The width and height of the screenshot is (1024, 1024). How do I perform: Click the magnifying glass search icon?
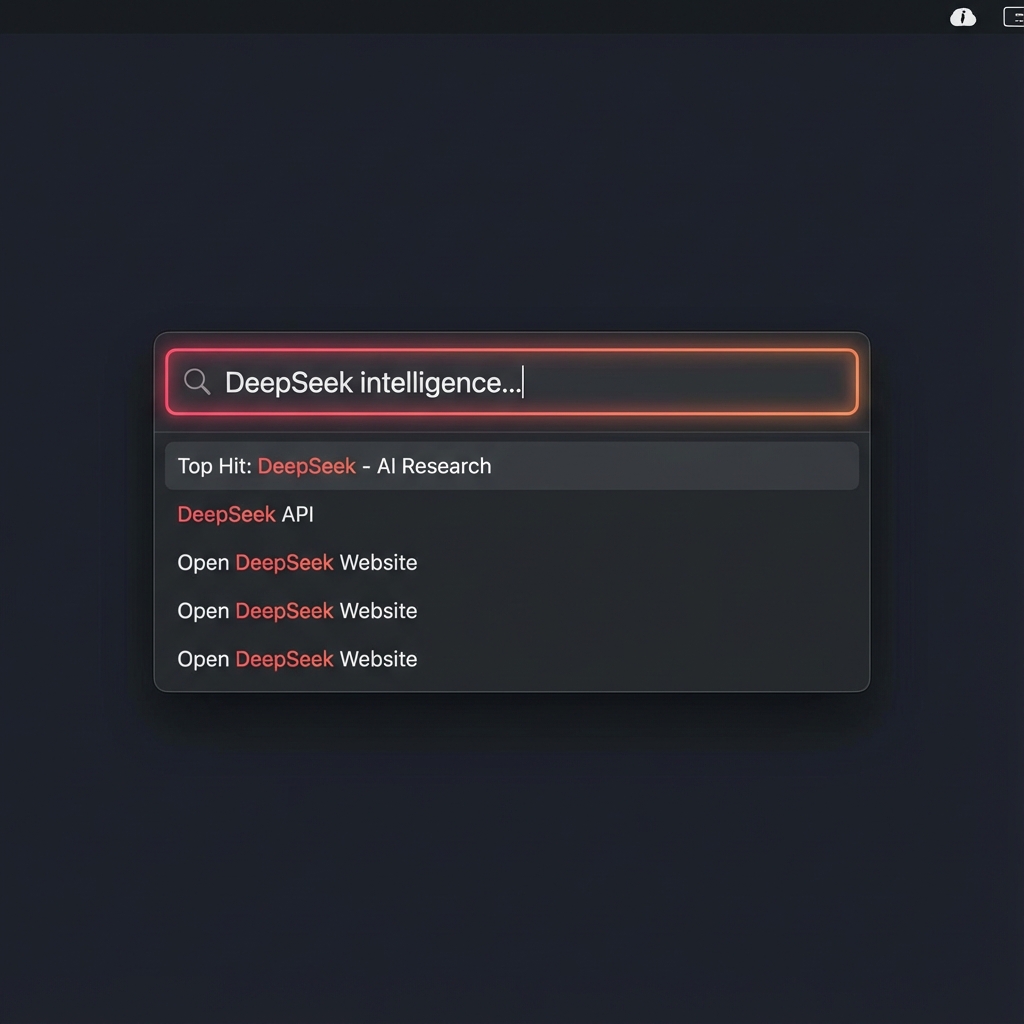click(x=197, y=382)
